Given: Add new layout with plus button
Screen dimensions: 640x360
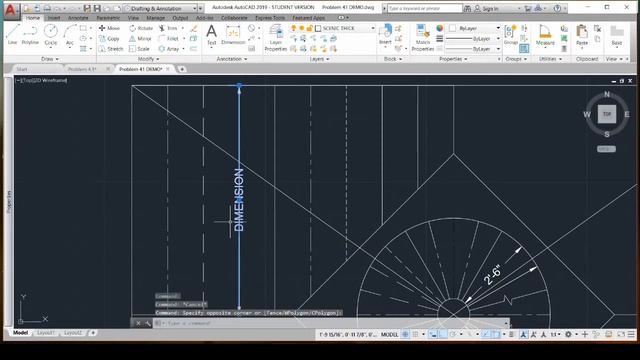Looking at the screenshot, I should [x=93, y=333].
